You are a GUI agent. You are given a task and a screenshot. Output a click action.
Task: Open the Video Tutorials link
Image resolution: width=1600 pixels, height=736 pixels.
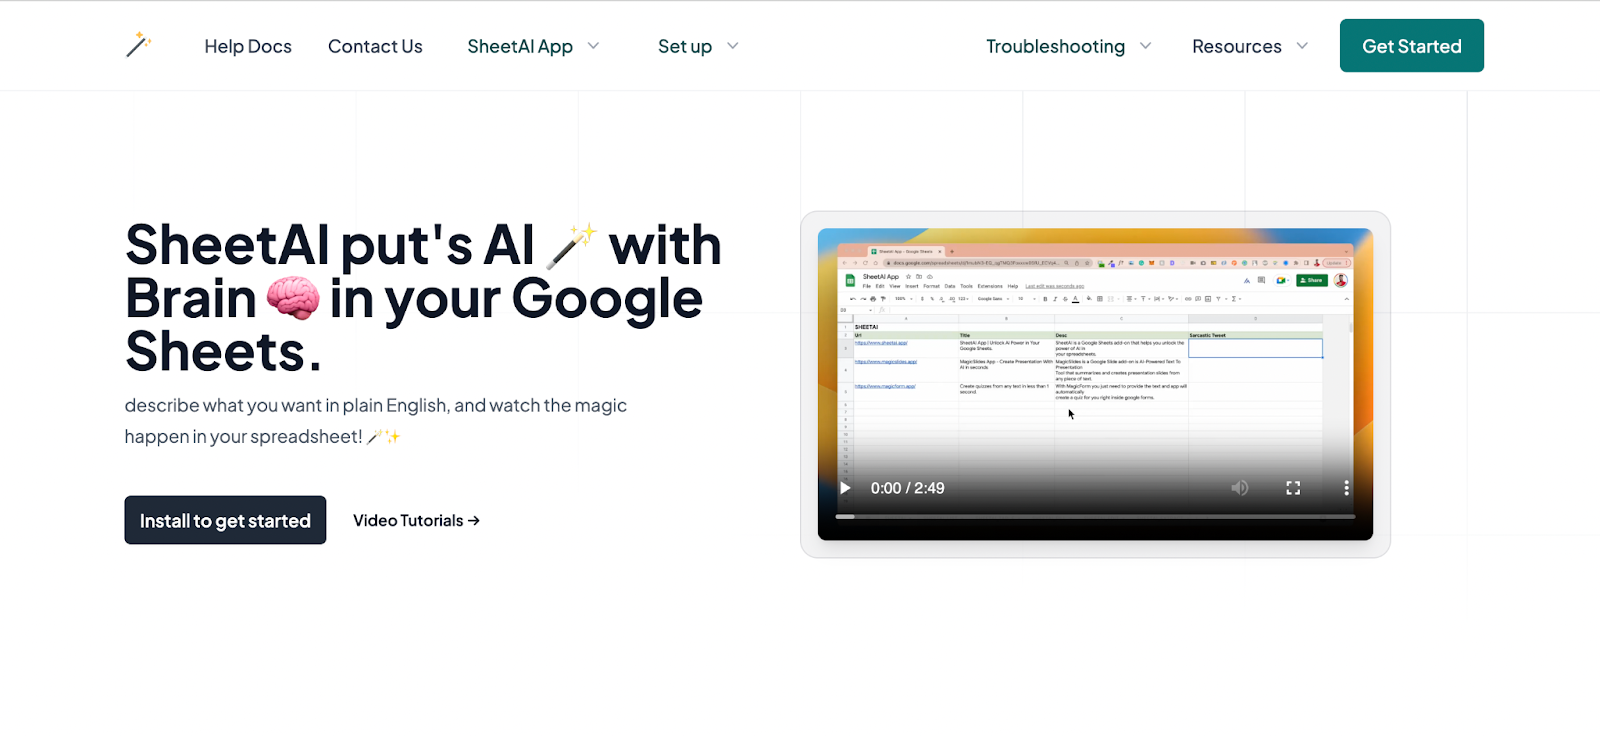(x=416, y=520)
